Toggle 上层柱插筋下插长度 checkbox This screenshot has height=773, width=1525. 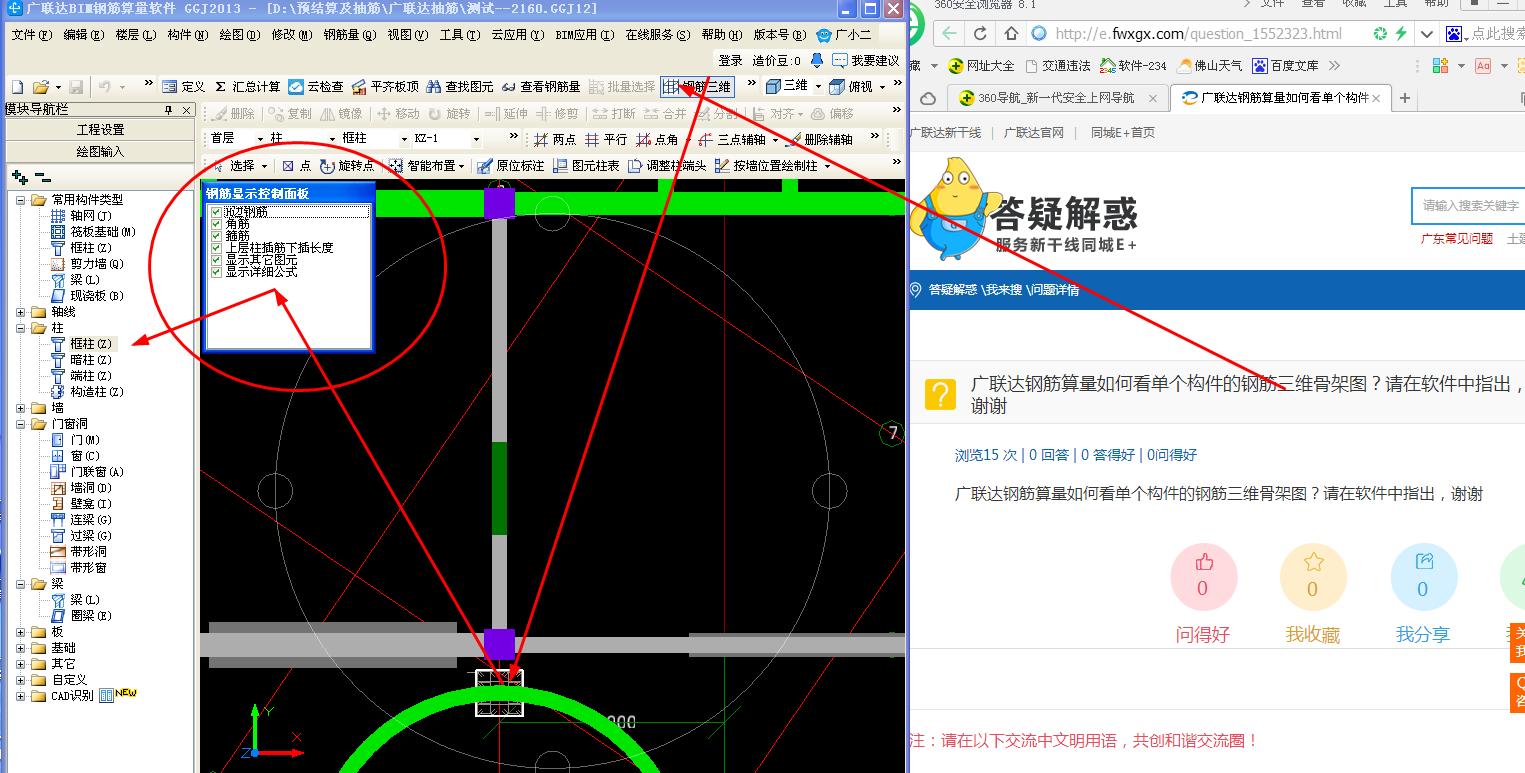click(x=217, y=248)
